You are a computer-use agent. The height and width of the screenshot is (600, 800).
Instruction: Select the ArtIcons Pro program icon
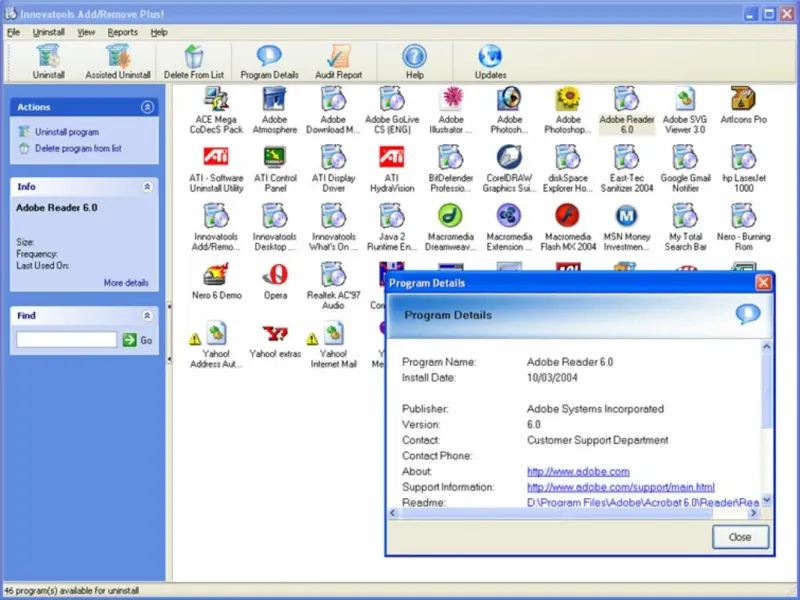pos(743,106)
